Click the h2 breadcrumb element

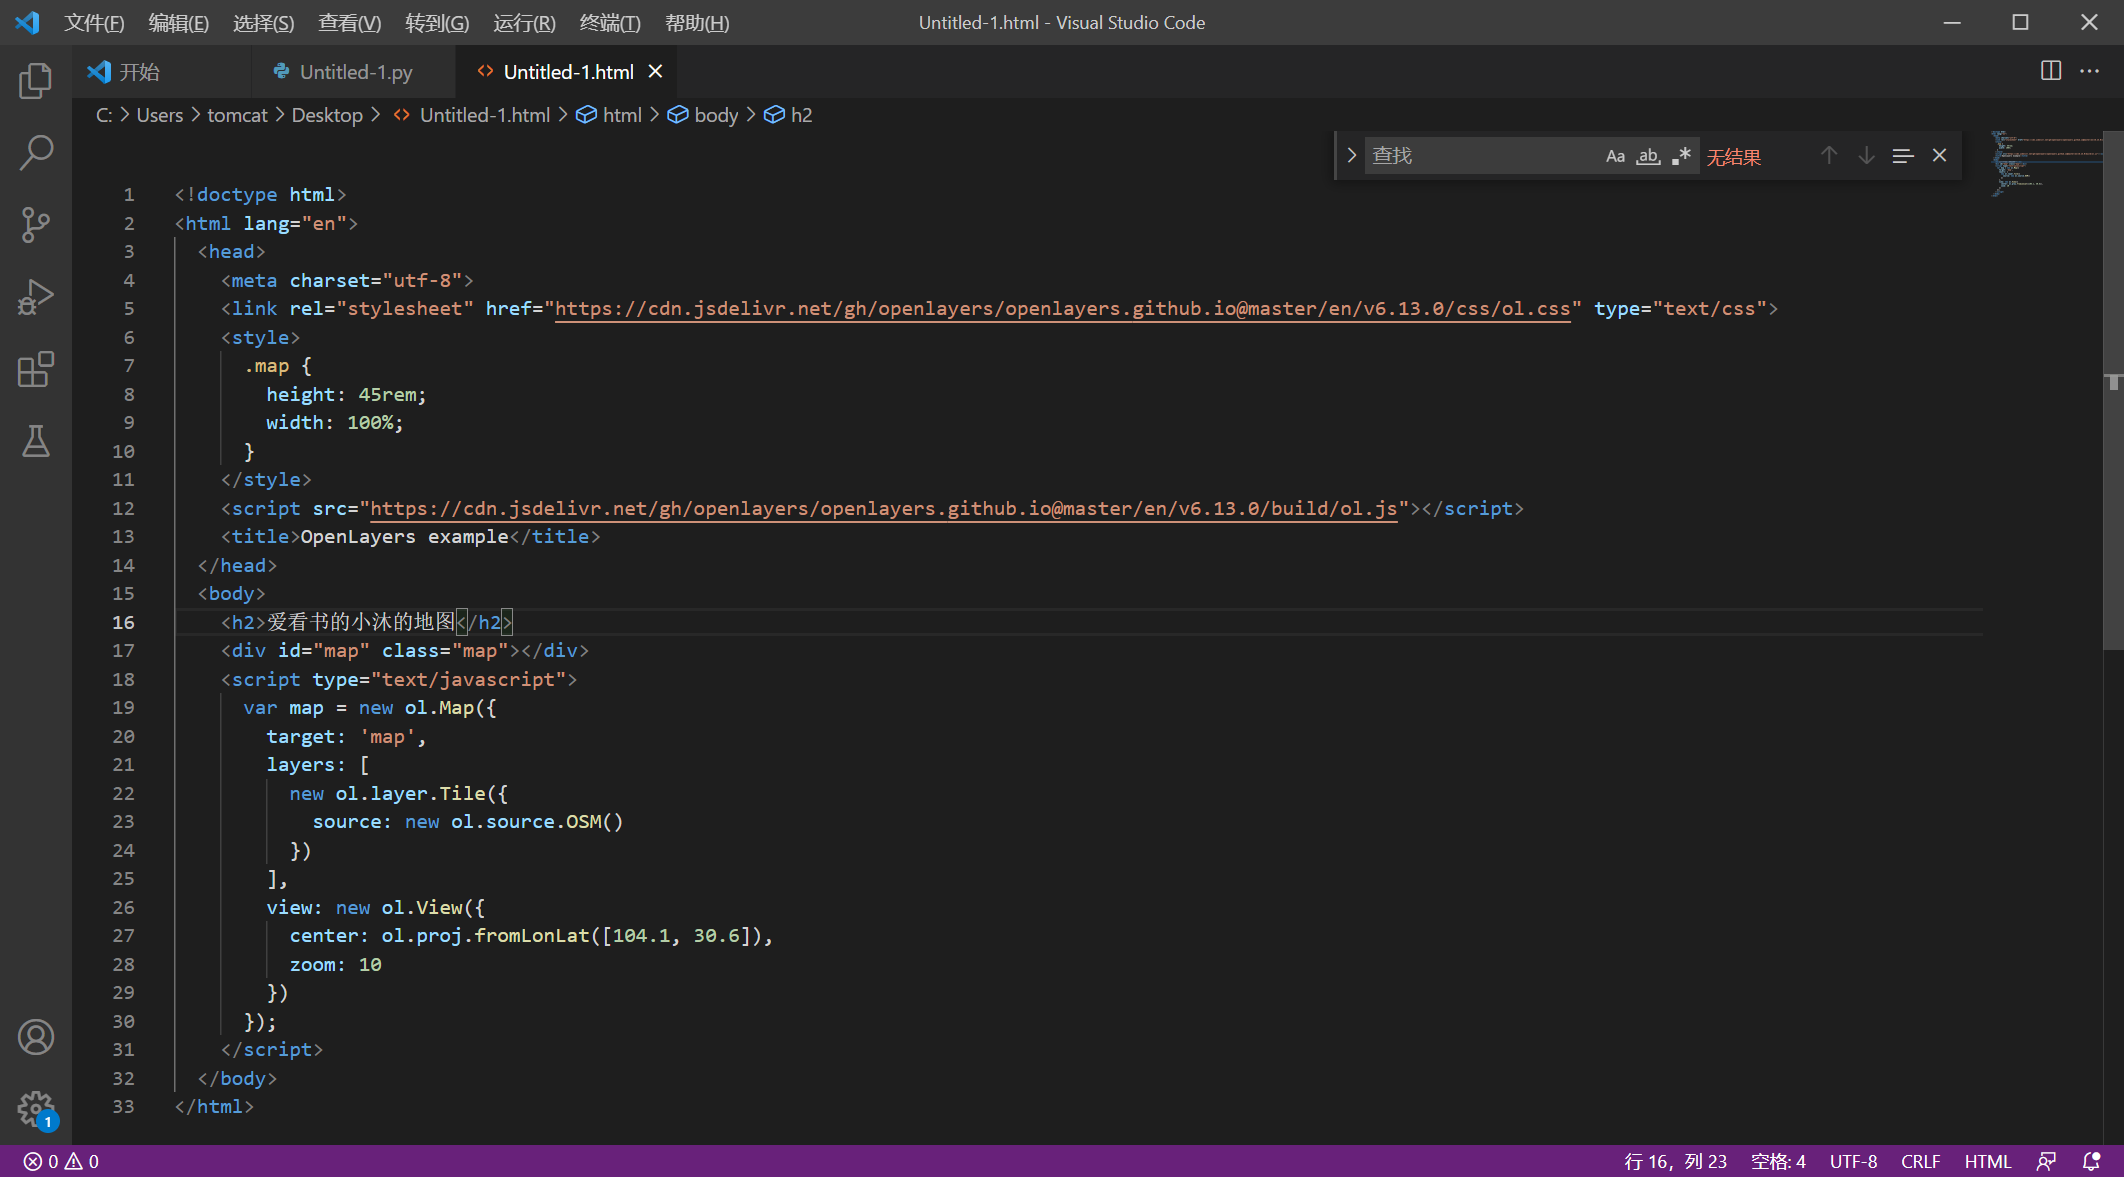click(788, 115)
